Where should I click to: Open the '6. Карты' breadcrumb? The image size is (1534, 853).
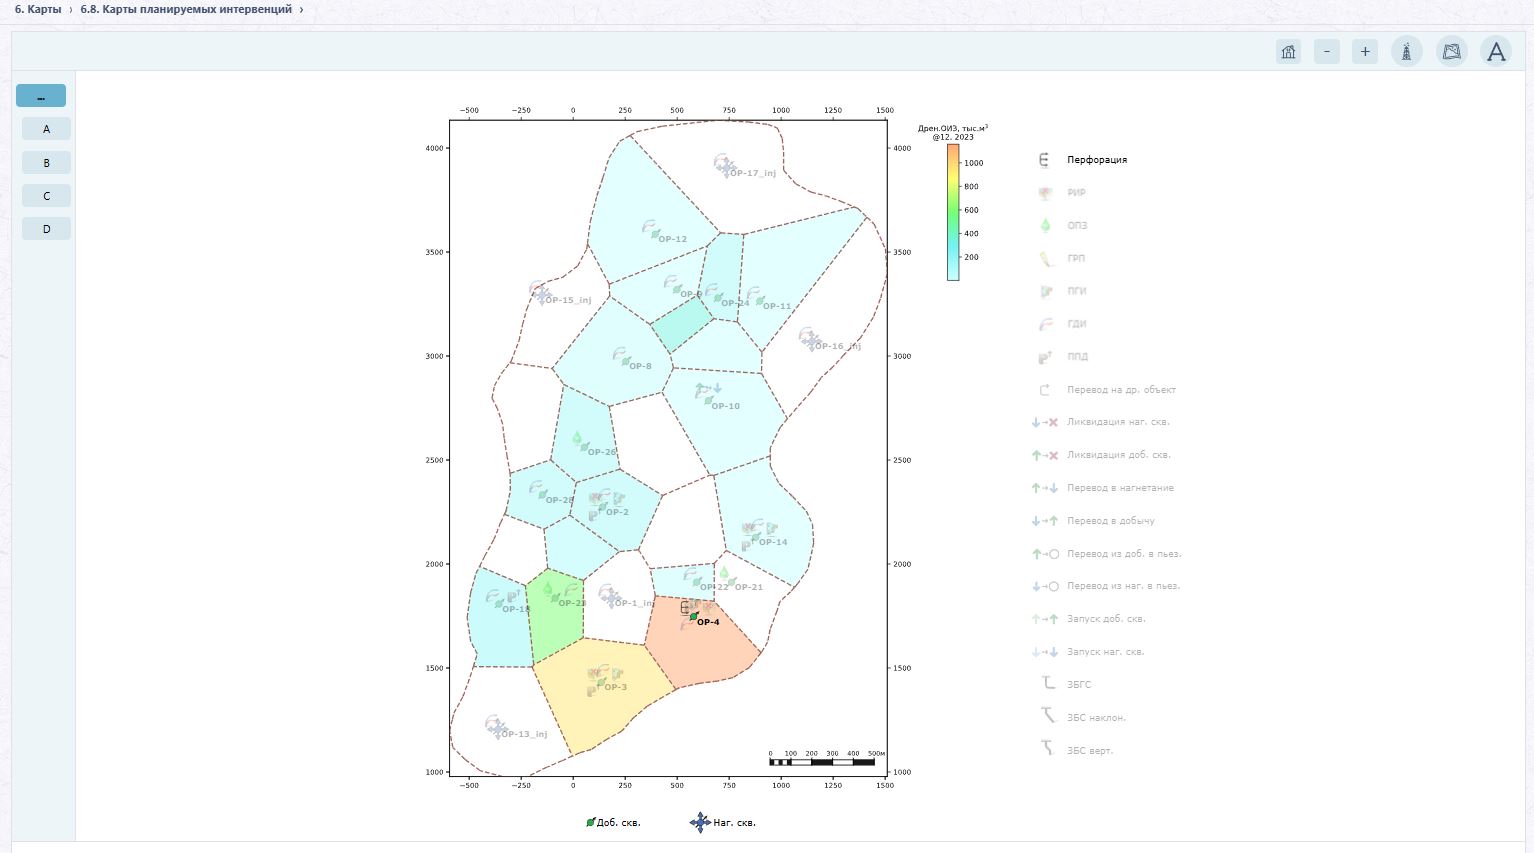[x=38, y=9]
